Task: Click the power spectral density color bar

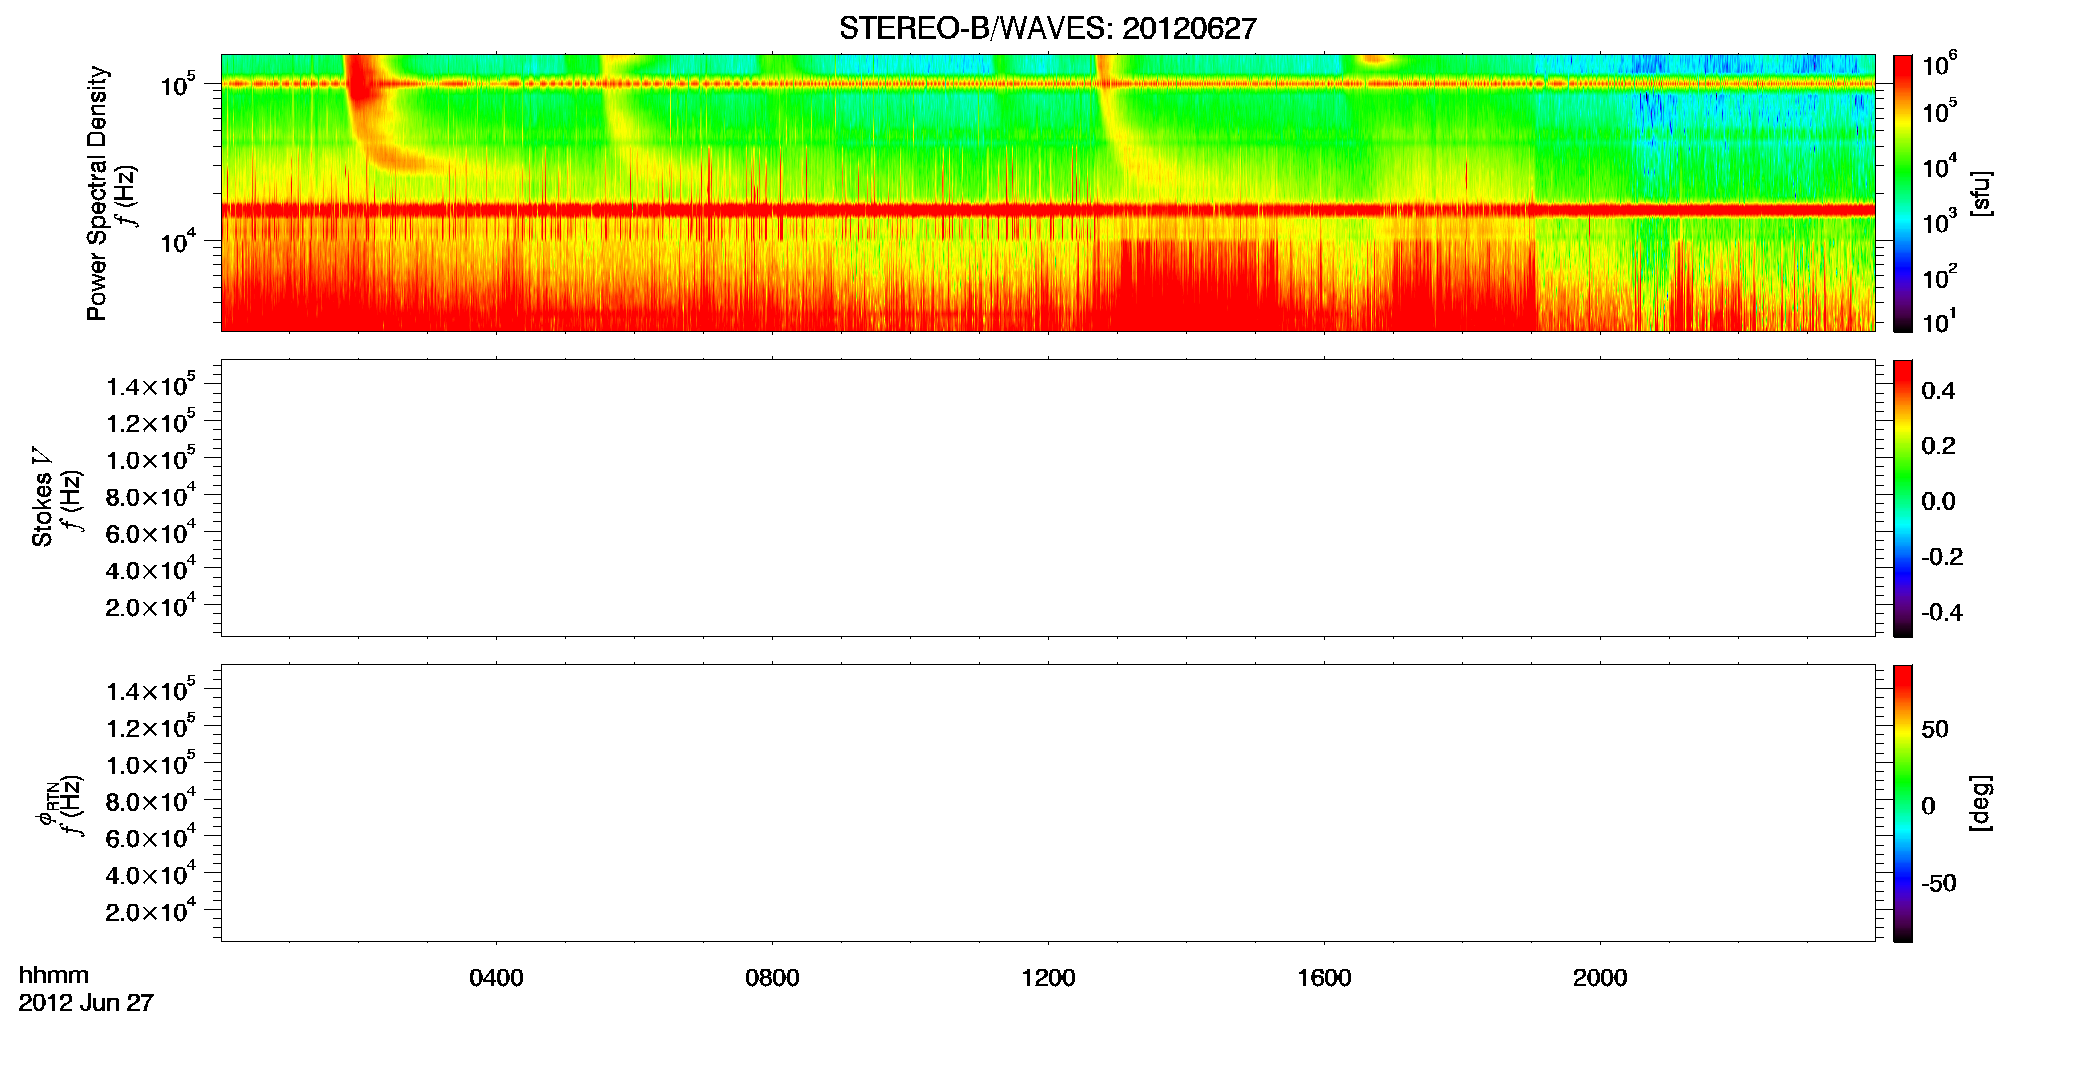Action: pyautogui.click(x=1903, y=192)
